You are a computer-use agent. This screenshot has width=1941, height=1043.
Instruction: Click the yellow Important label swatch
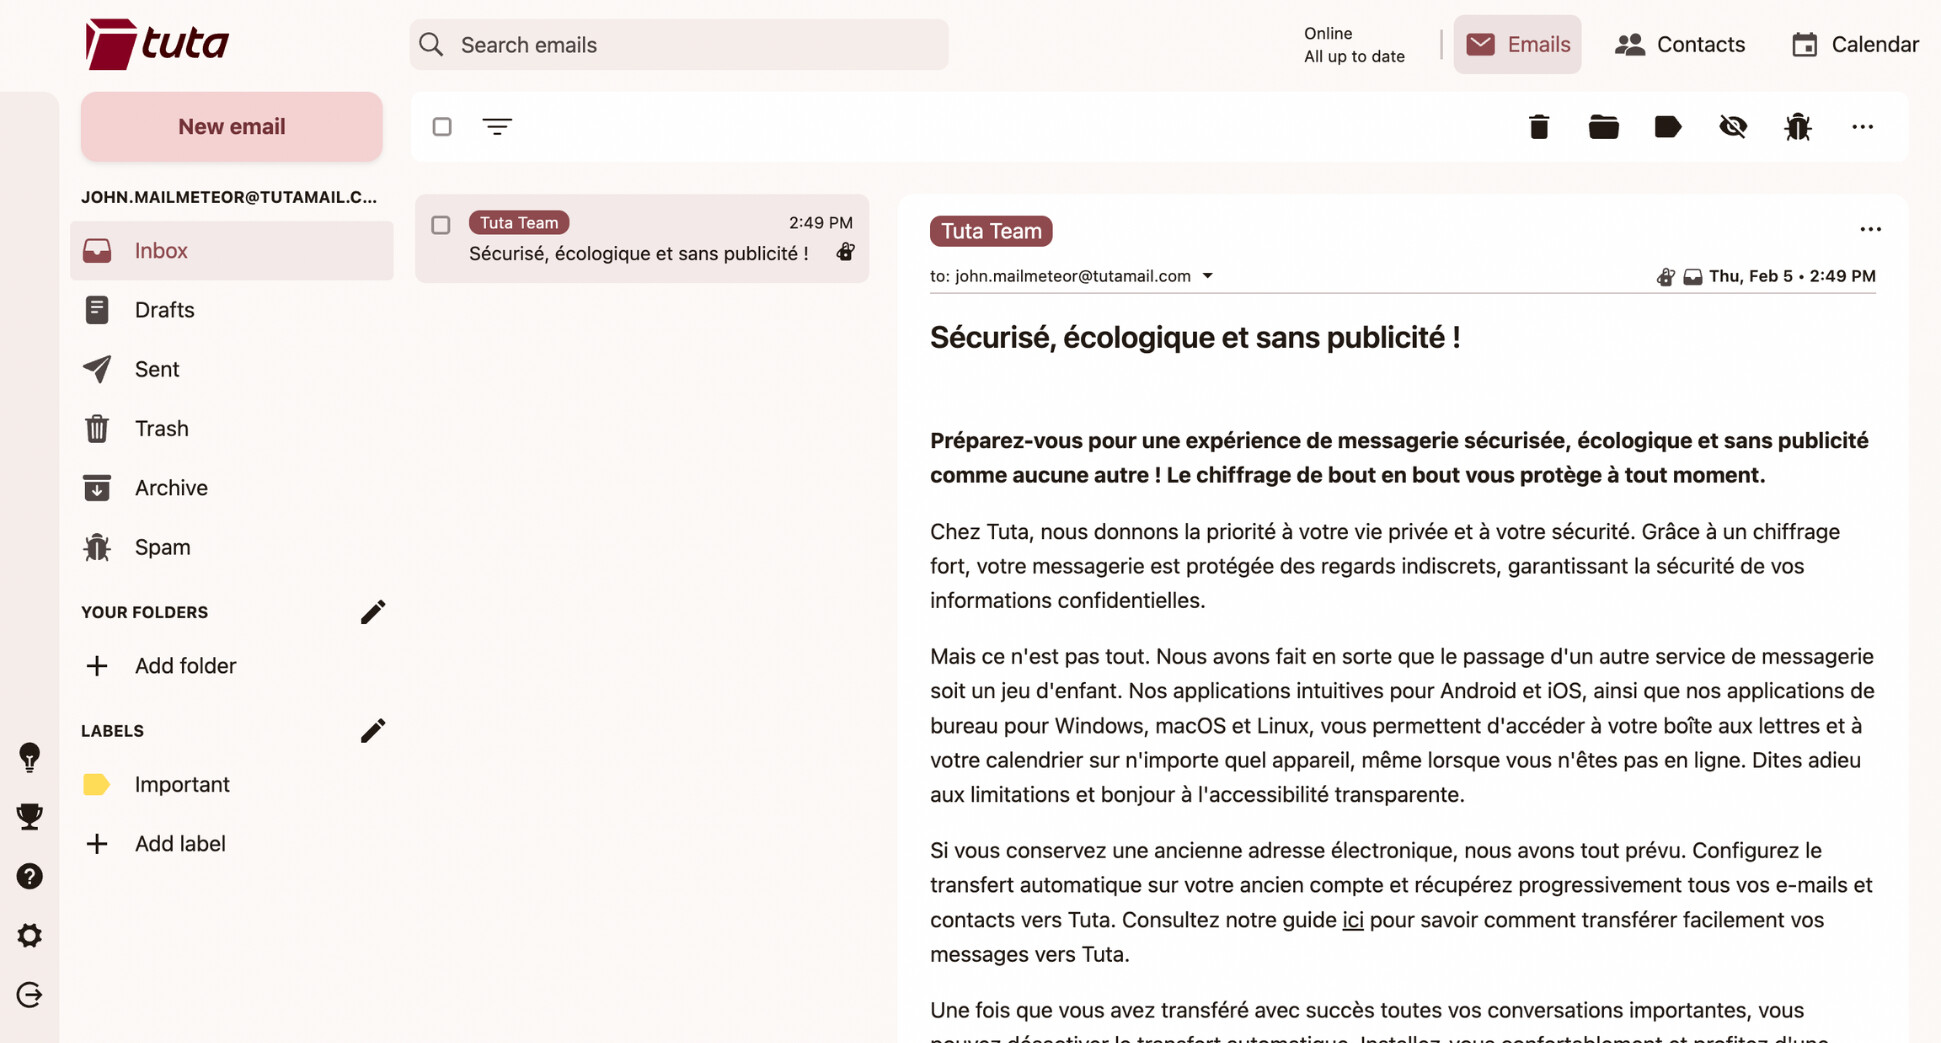(x=96, y=784)
